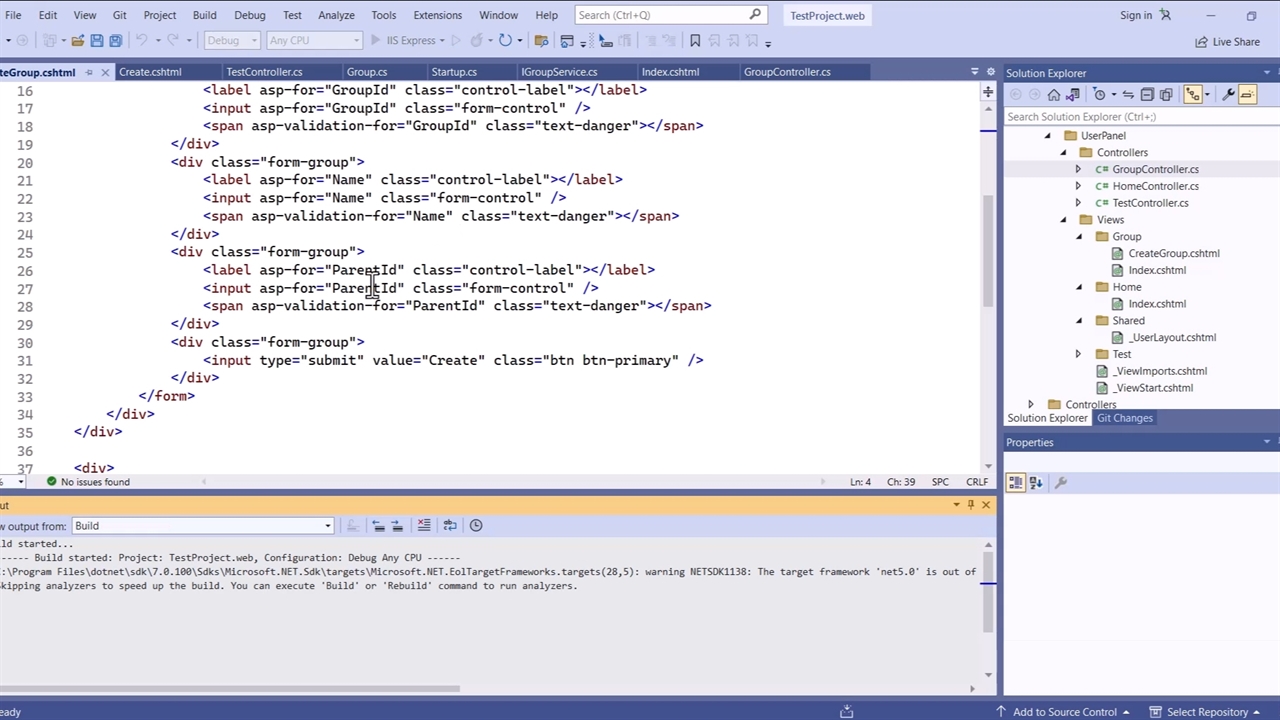Open the Debug menu
This screenshot has width=1280, height=720.
(x=250, y=15)
